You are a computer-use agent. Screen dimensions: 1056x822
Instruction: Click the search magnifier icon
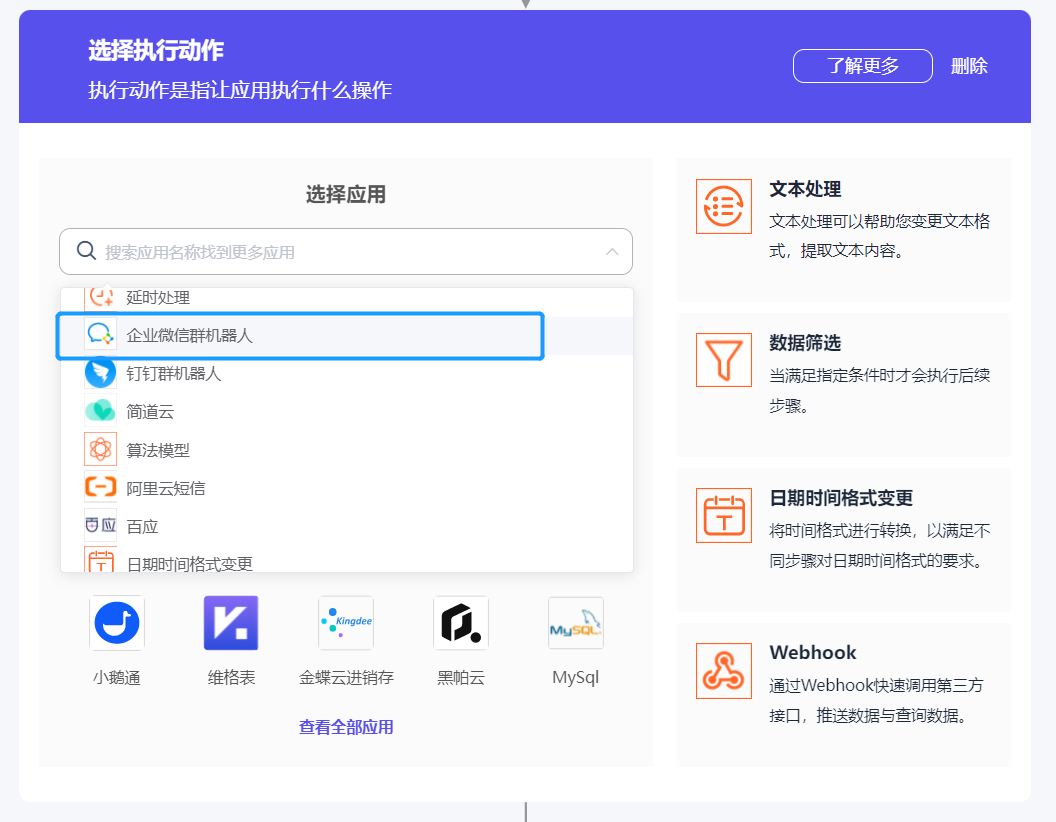coord(86,250)
